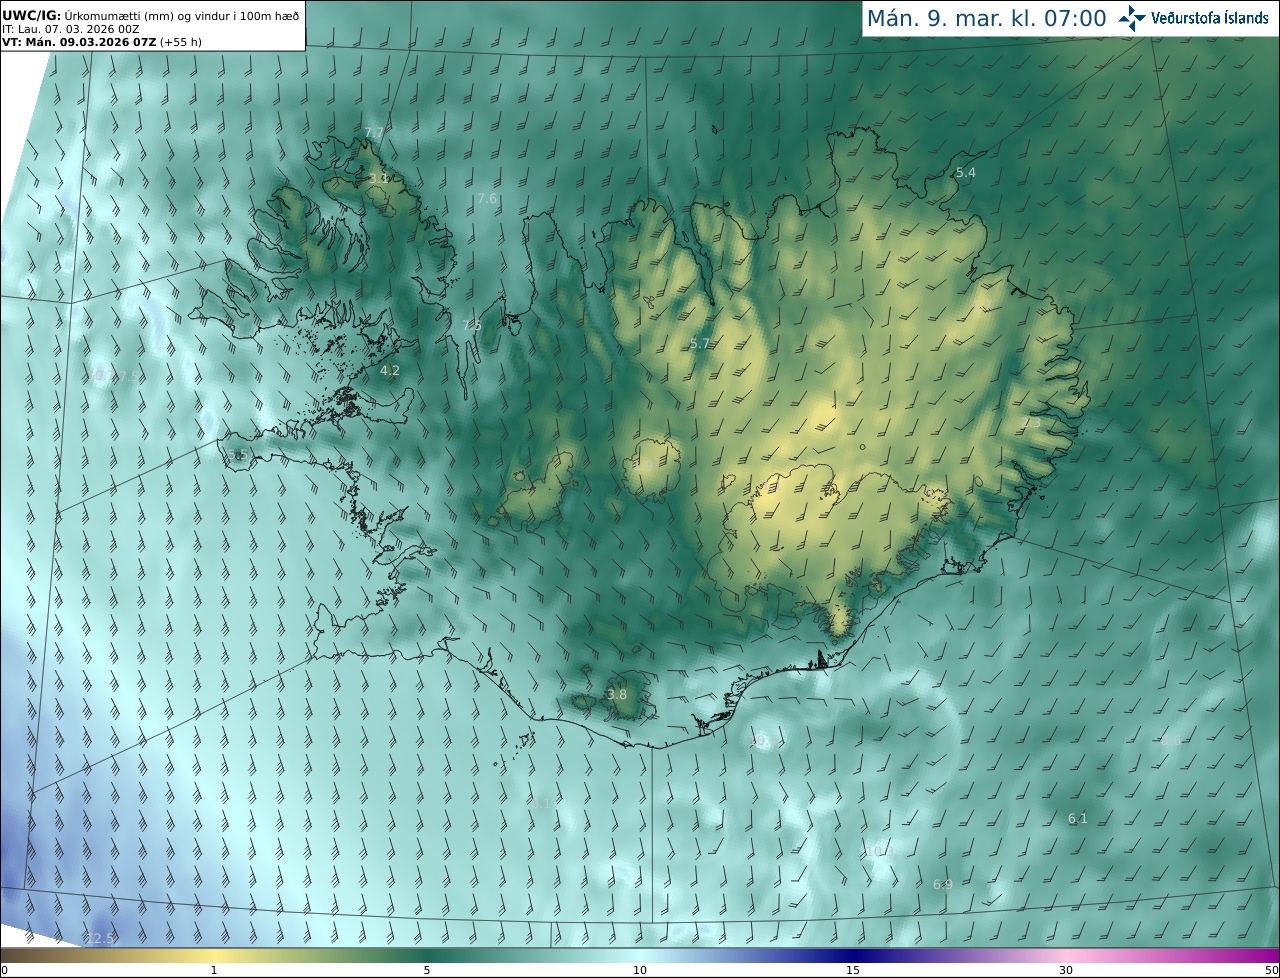
Task: Click the 'VT: Mán. 09.03.2026 07Z' line
Action: pyautogui.click(x=102, y=42)
